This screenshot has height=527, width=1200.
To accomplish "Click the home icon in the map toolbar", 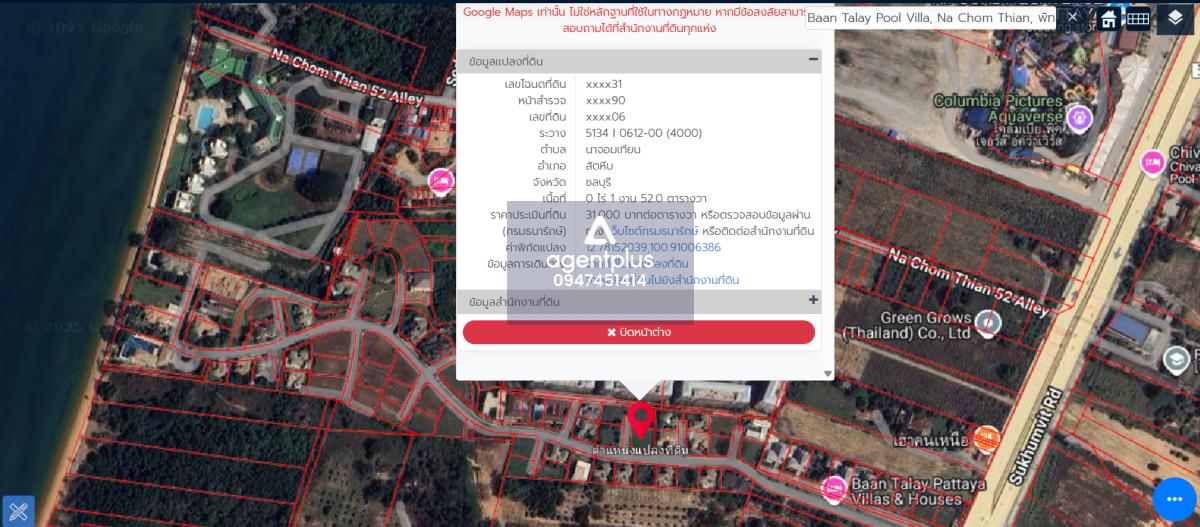I will (1108, 18).
